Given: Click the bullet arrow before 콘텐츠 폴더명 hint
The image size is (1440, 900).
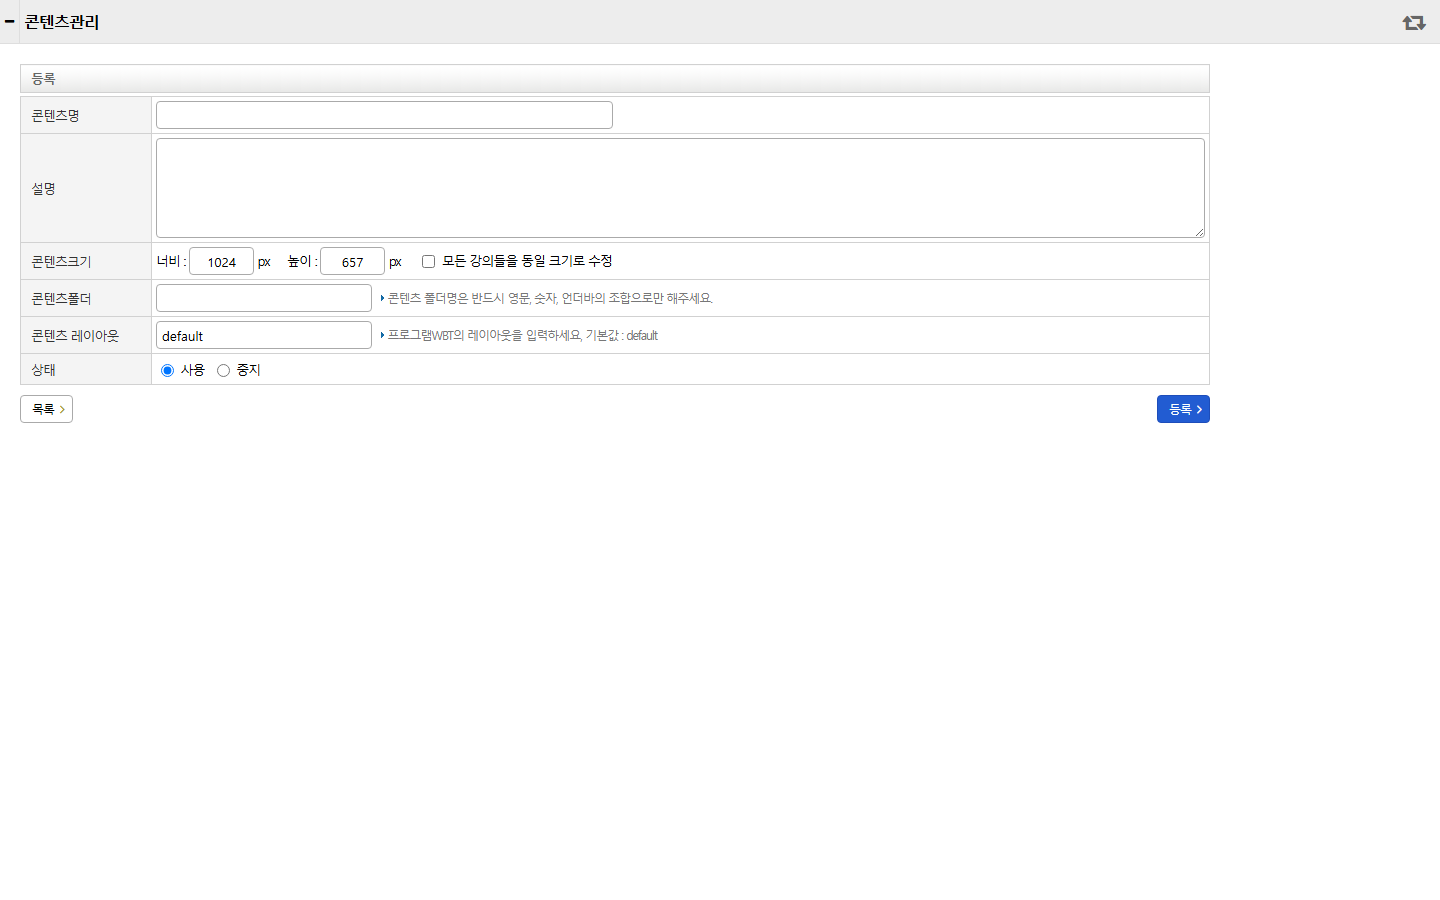Looking at the screenshot, I should point(382,298).
